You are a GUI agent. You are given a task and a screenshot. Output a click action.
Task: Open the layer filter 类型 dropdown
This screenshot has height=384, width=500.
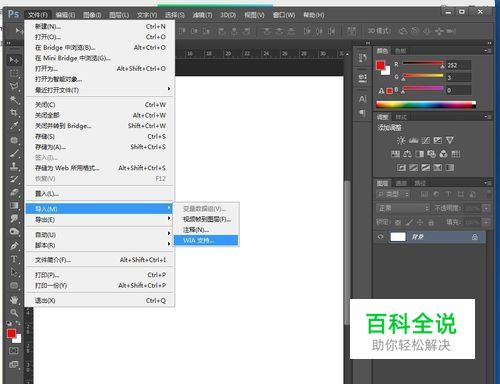pos(393,194)
